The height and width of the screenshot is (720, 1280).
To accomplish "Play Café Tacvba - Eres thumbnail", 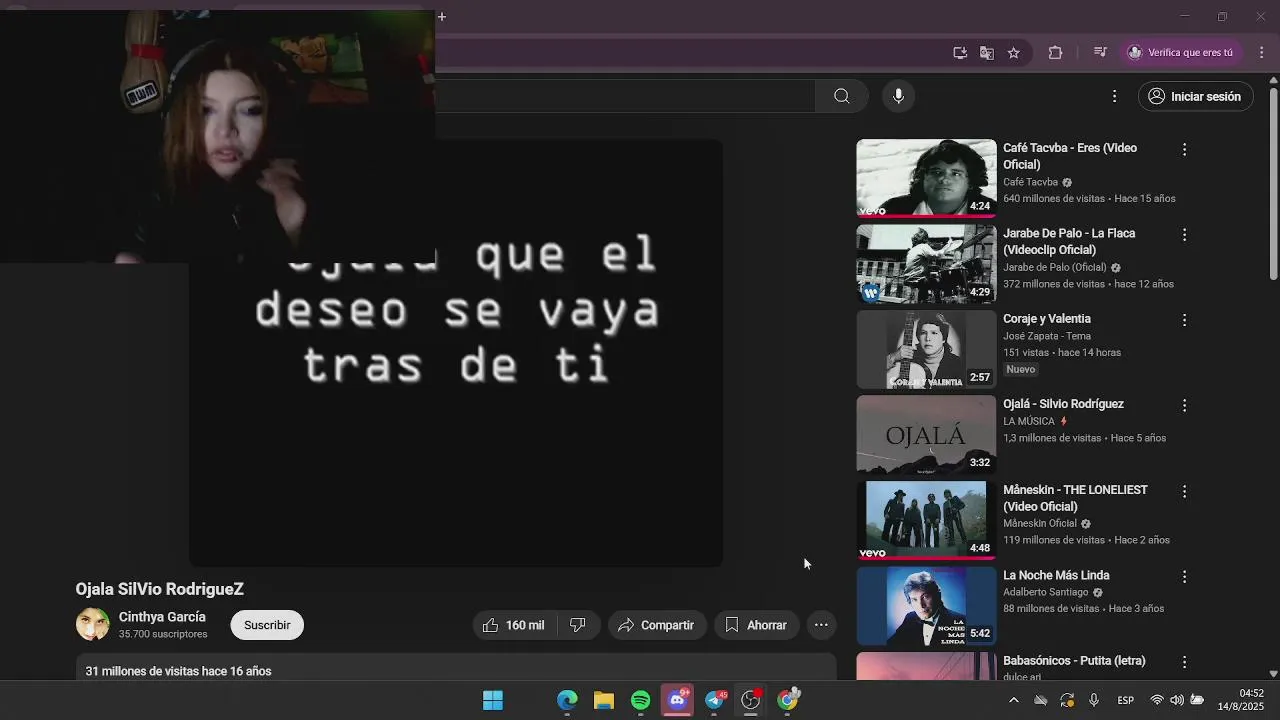I will tap(926, 178).
